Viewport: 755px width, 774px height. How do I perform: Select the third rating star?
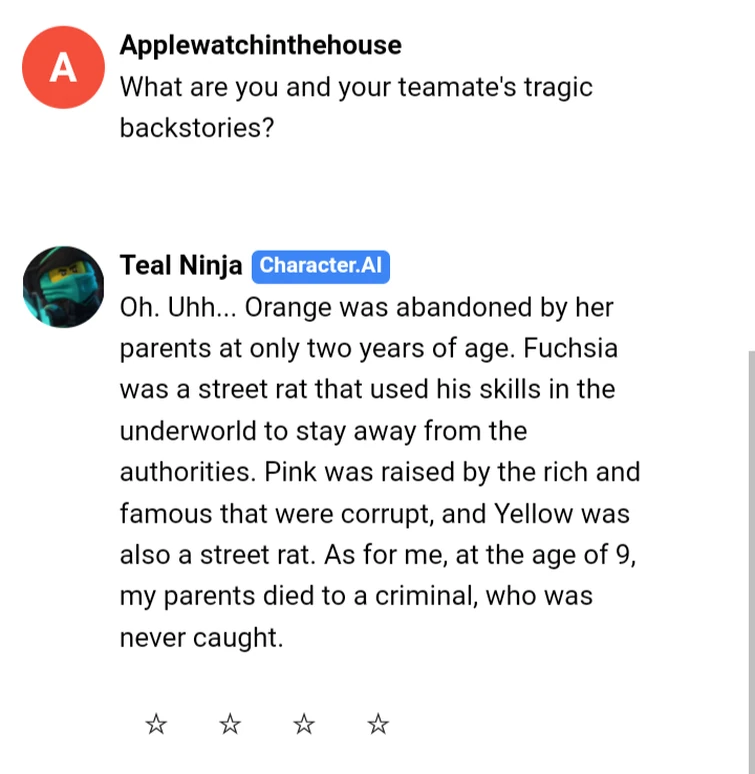click(304, 724)
